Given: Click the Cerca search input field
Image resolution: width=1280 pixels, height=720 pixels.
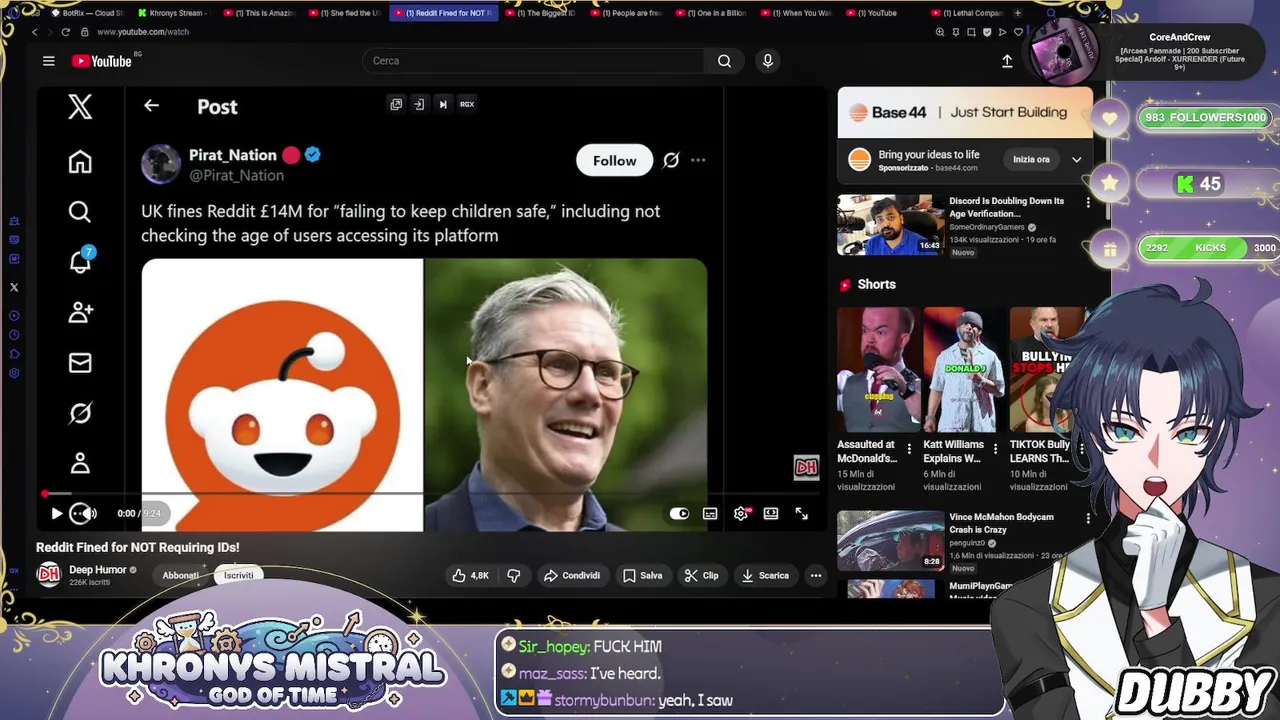Looking at the screenshot, I should [x=534, y=61].
